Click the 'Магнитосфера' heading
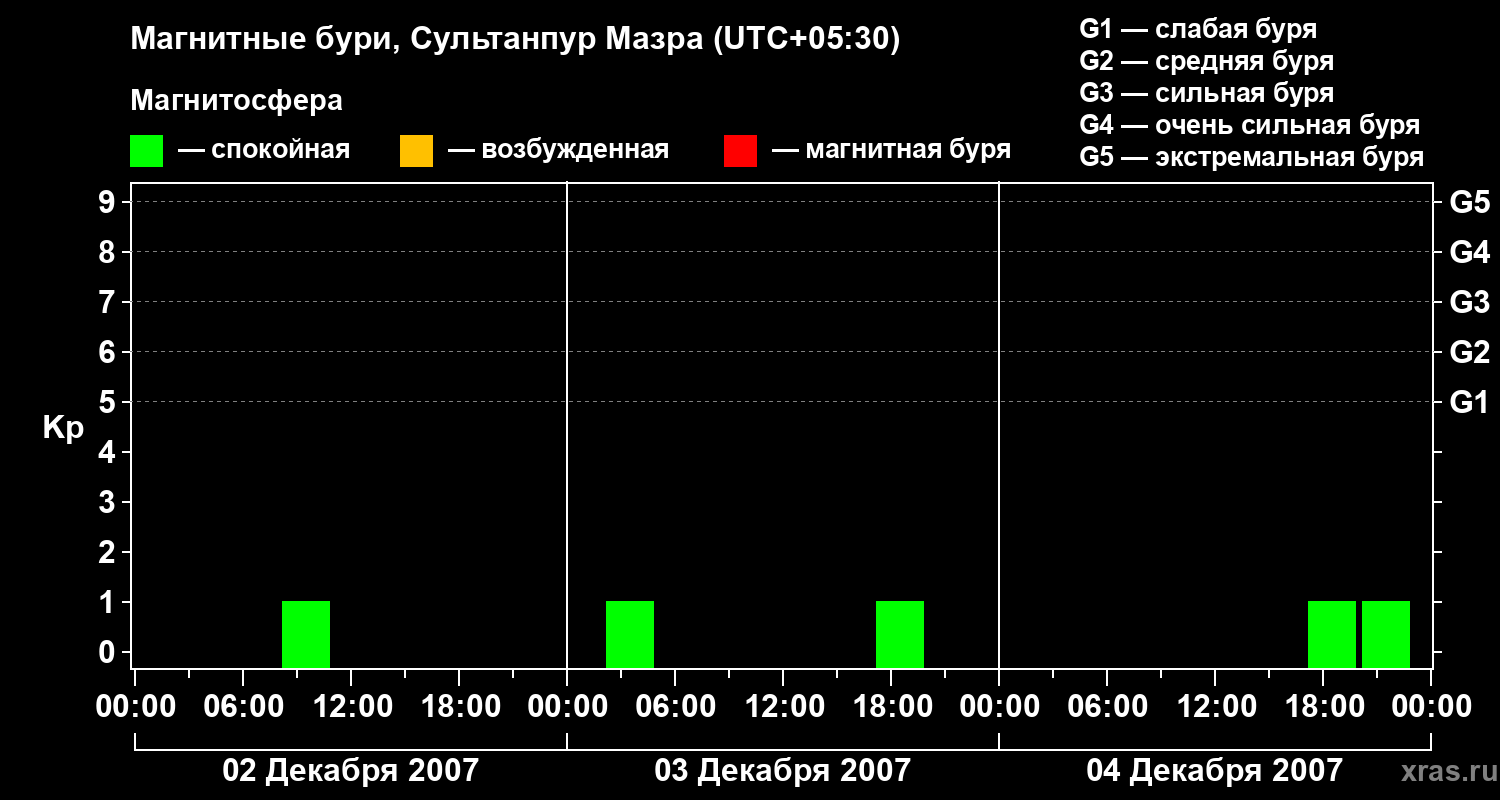This screenshot has height=800, width=1500. [x=237, y=101]
